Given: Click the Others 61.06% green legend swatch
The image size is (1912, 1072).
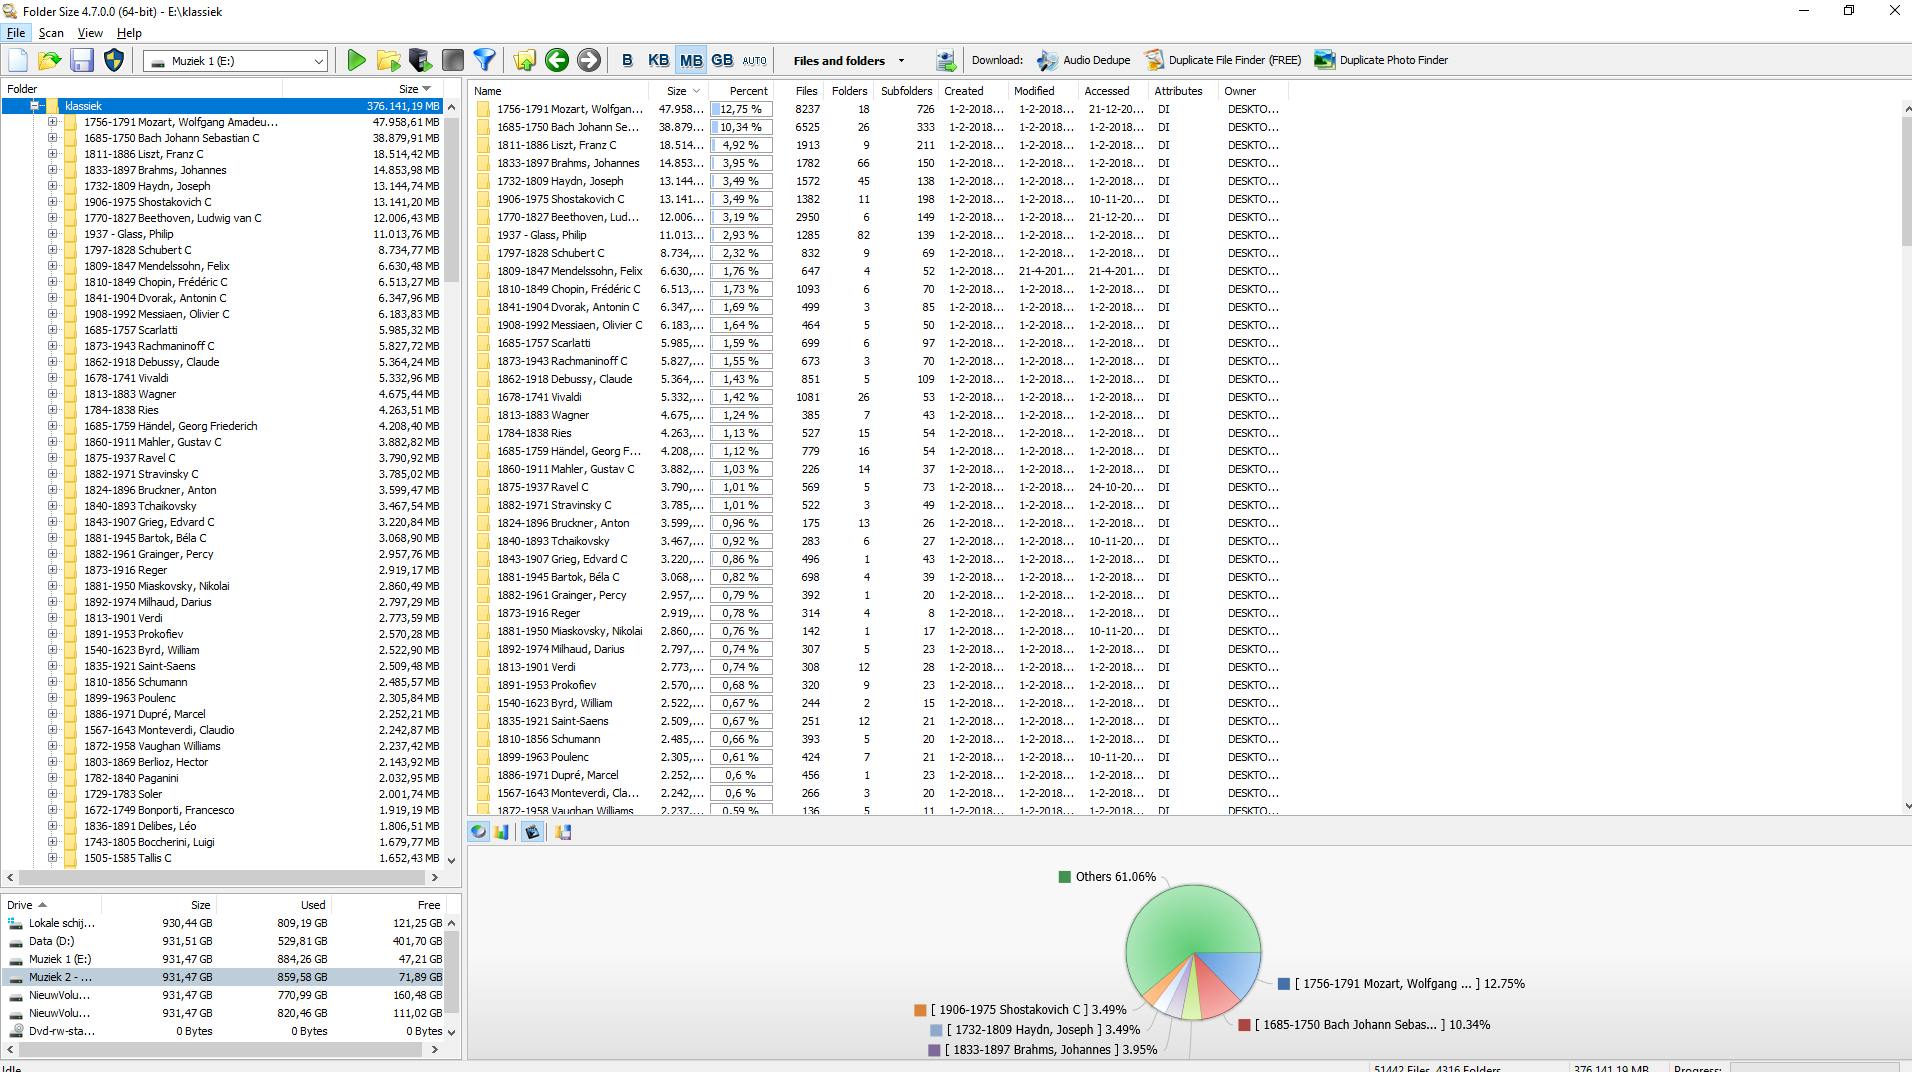Looking at the screenshot, I should [1064, 877].
